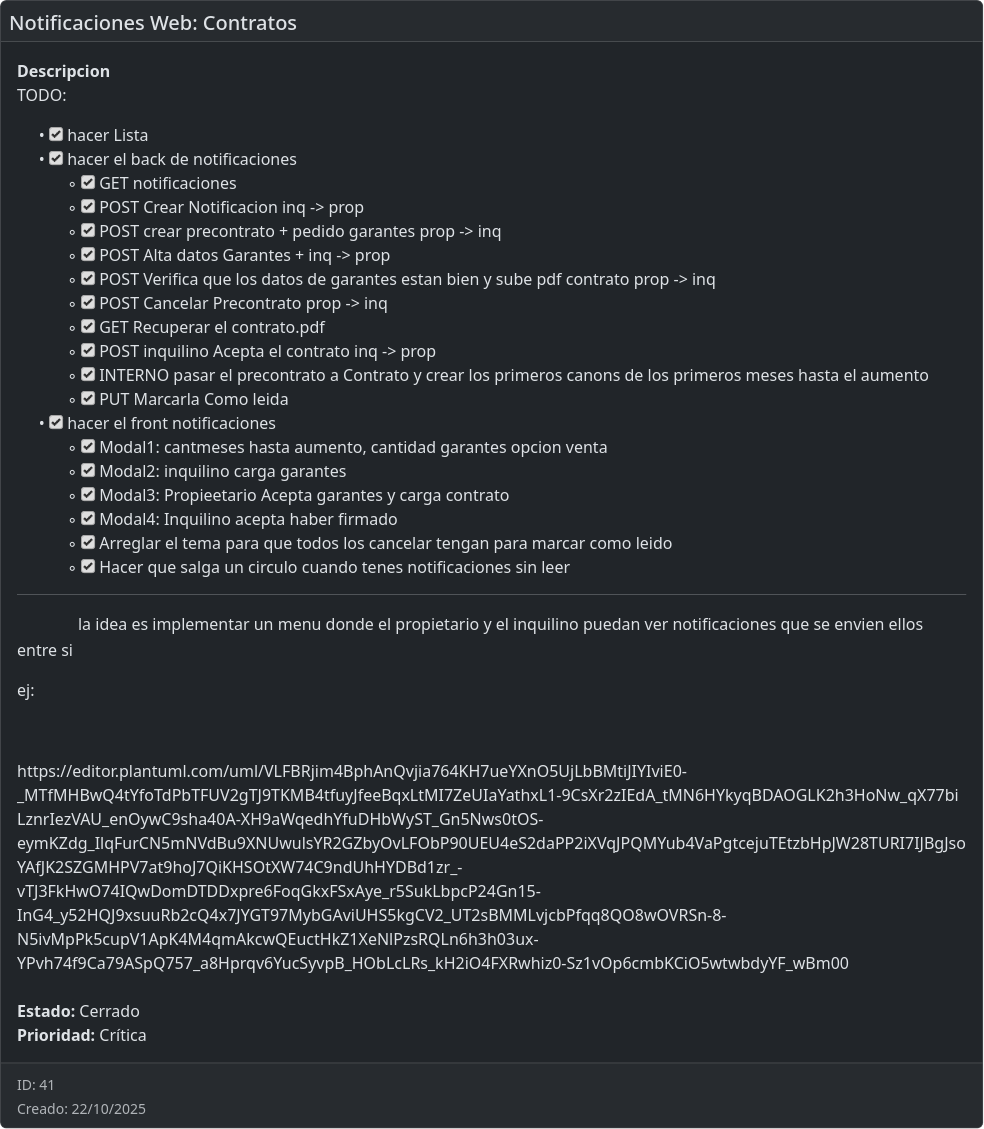Uncheck the "PUT Marcarla Como leida" checkbox
Screen dimensions: 984x1129
(88, 398)
